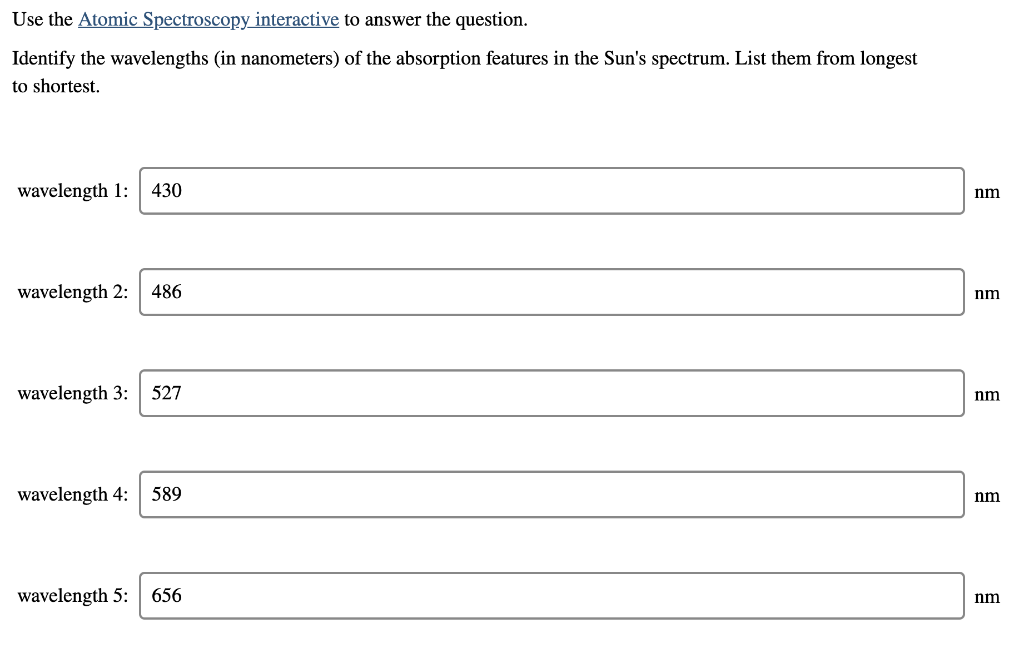Viewport: 1024px width, 653px height.
Task: Click the question instruction text about absorption features
Action: click(x=465, y=58)
